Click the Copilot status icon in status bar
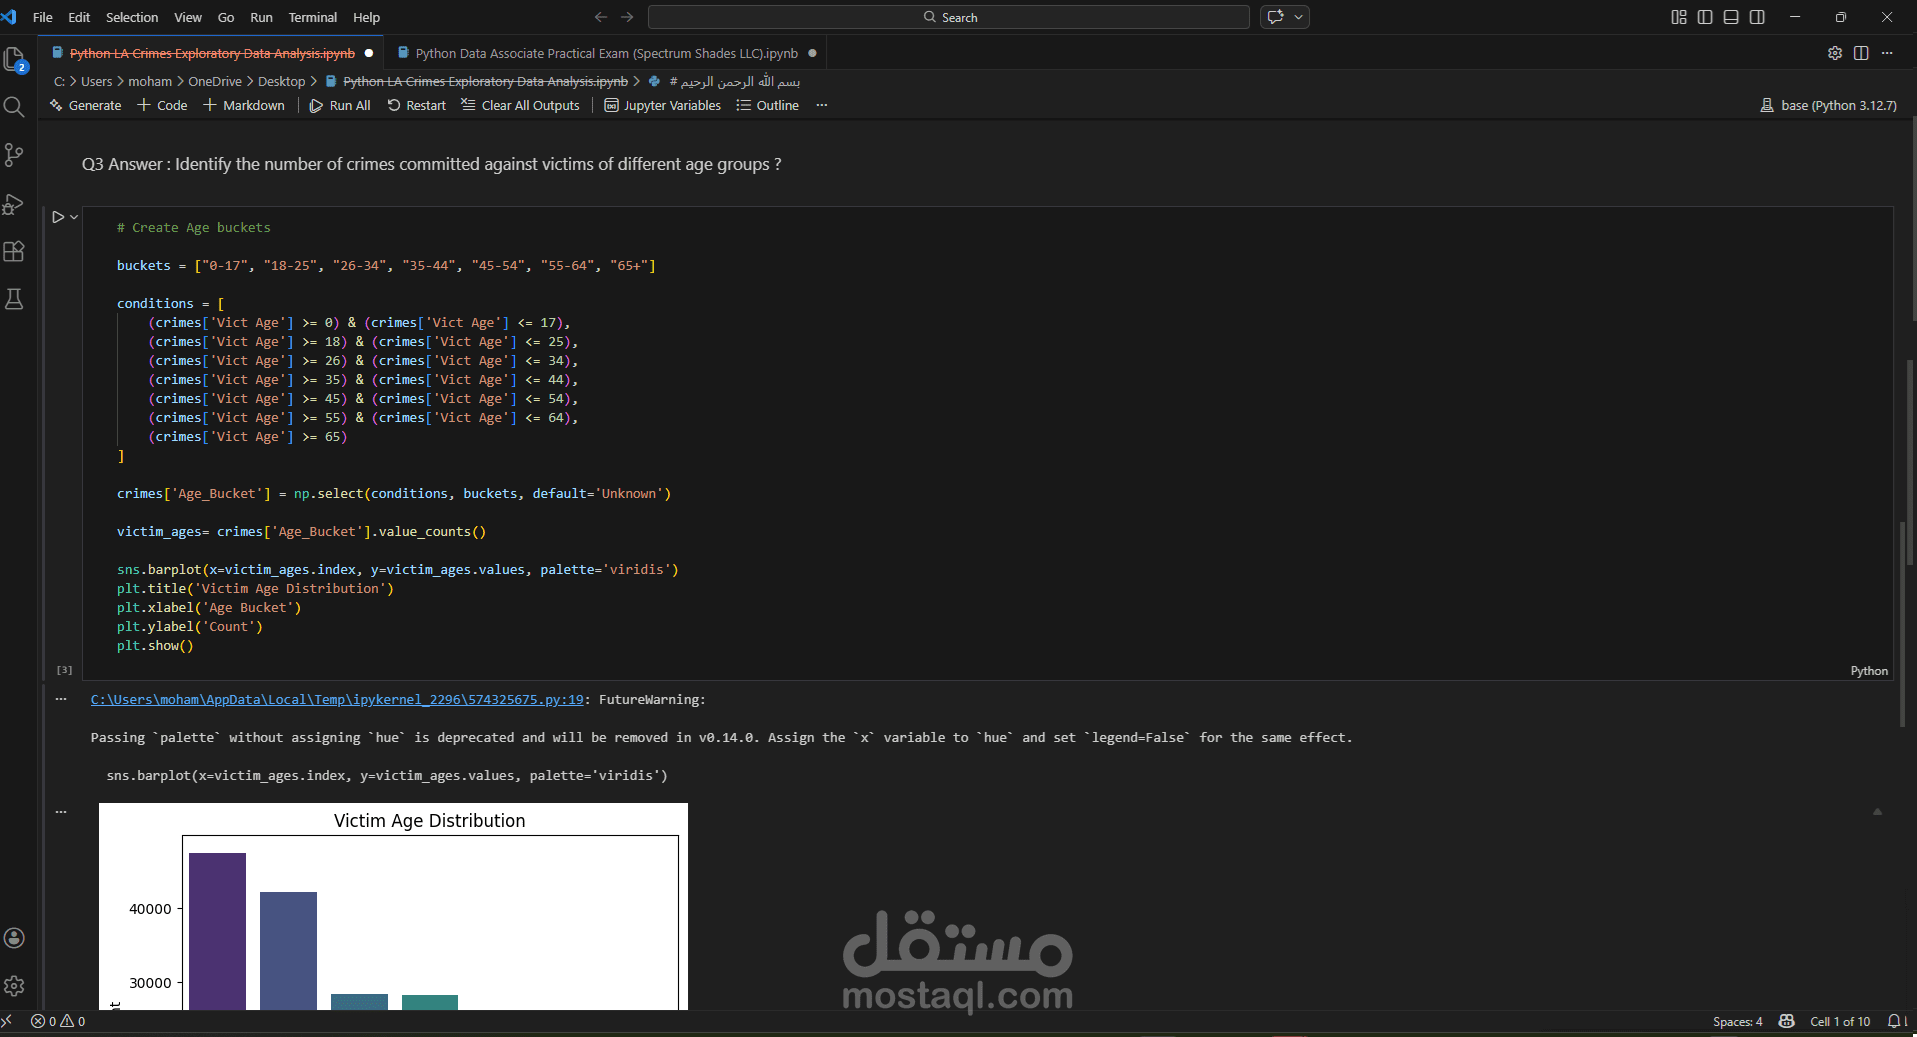 [x=1787, y=1021]
